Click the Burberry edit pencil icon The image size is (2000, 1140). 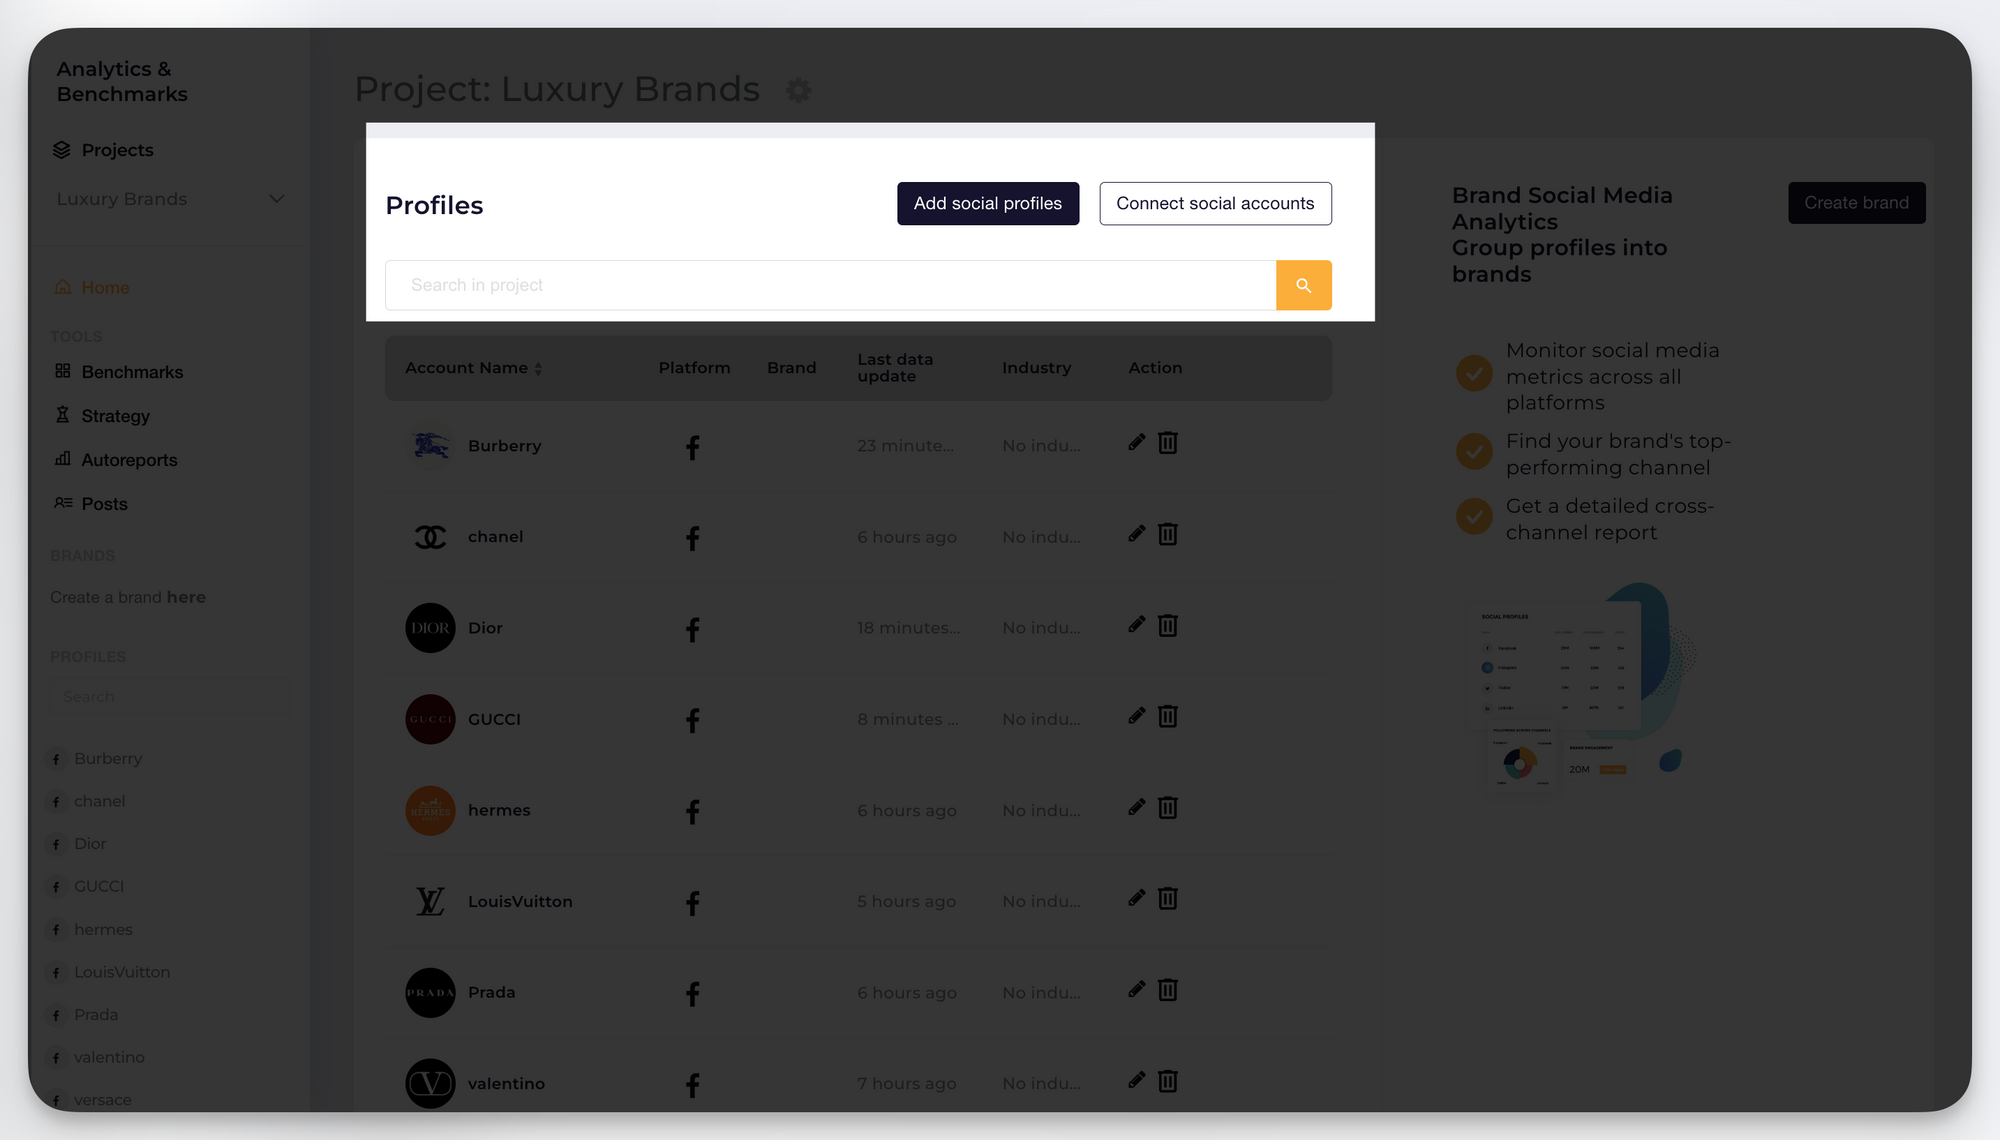[1136, 442]
